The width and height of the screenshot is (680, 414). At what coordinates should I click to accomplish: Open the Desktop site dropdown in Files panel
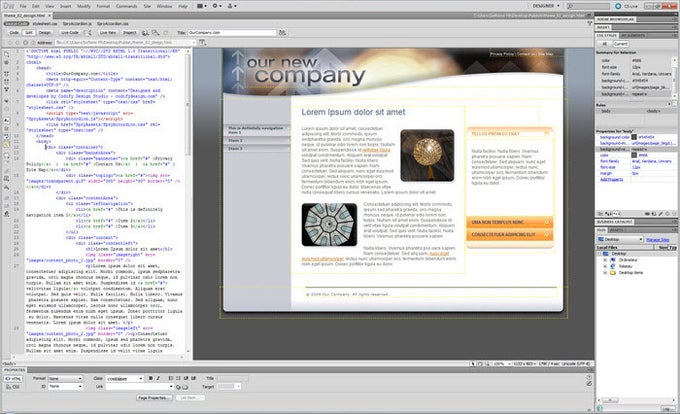click(620, 239)
